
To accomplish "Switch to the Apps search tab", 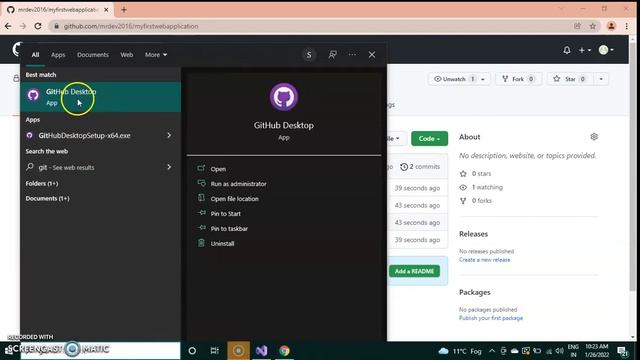I will pyautogui.click(x=58, y=55).
